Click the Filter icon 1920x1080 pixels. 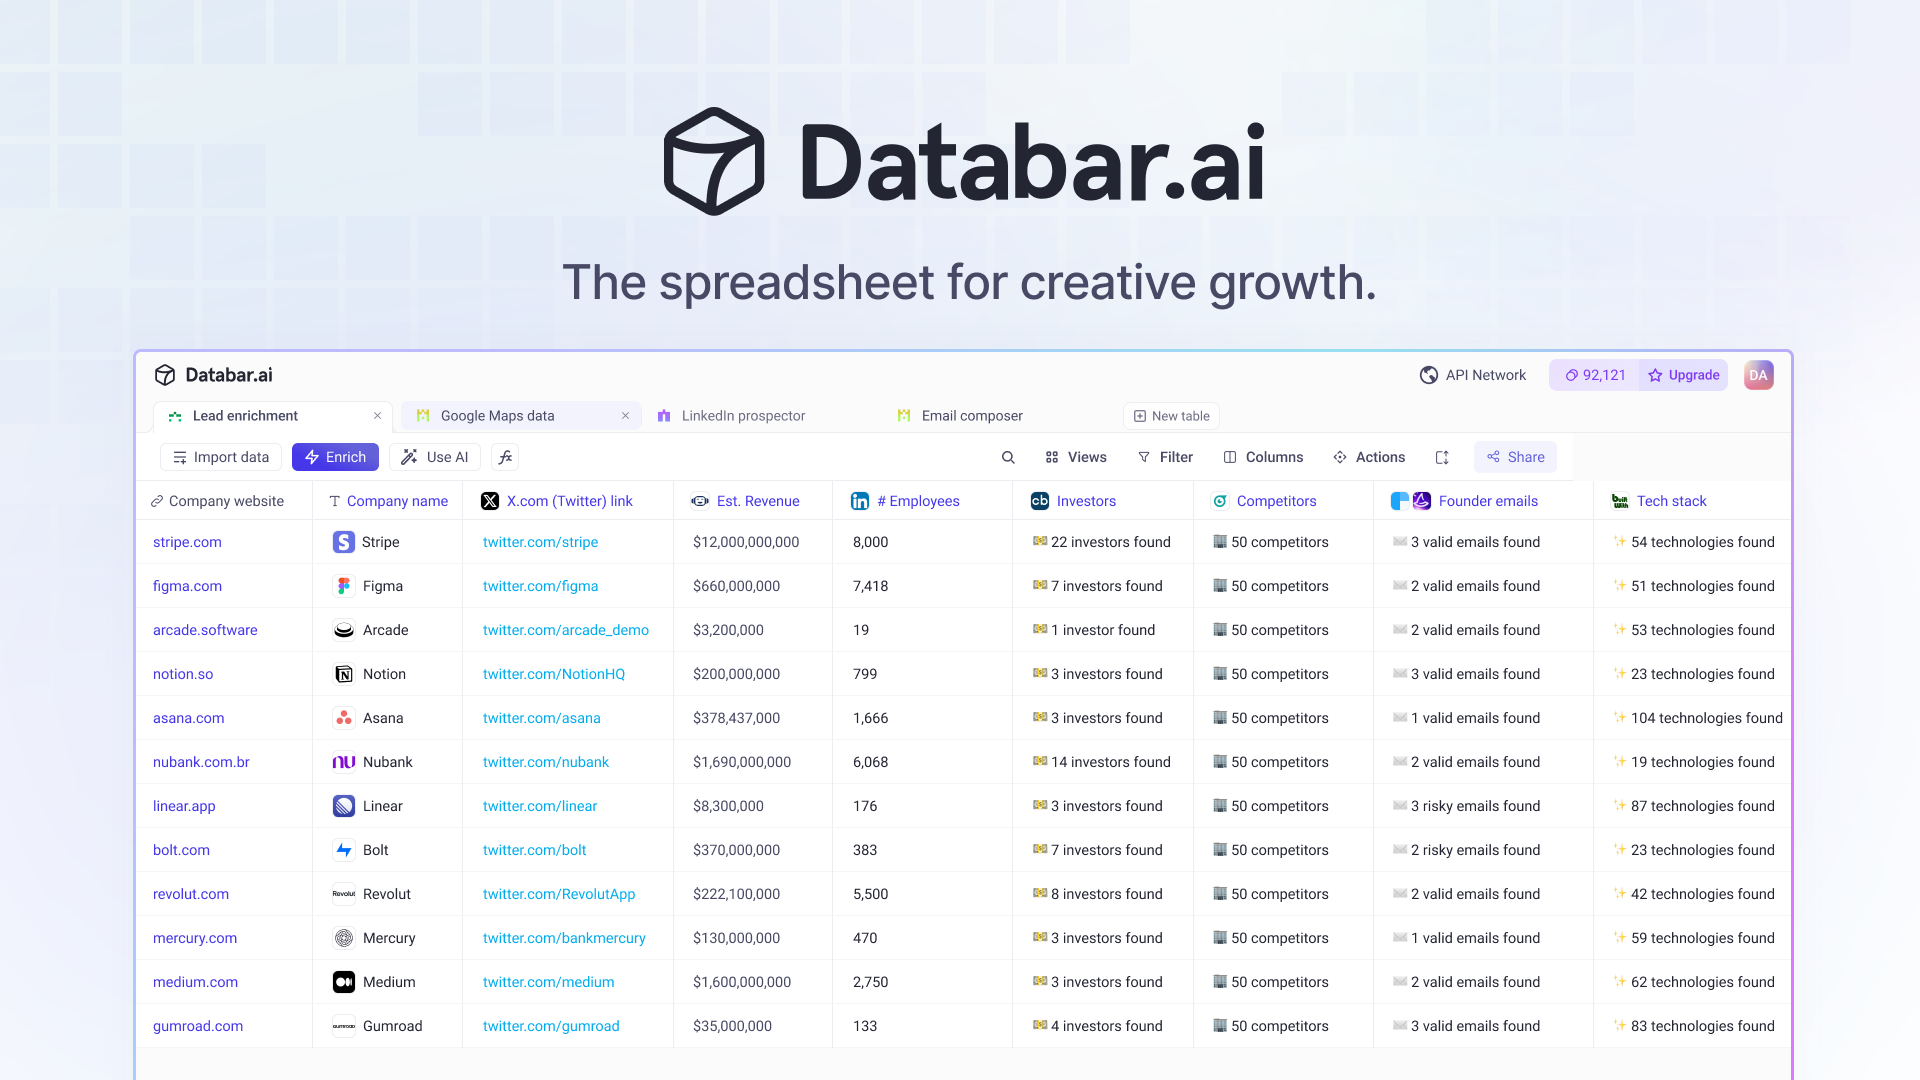coord(1143,456)
